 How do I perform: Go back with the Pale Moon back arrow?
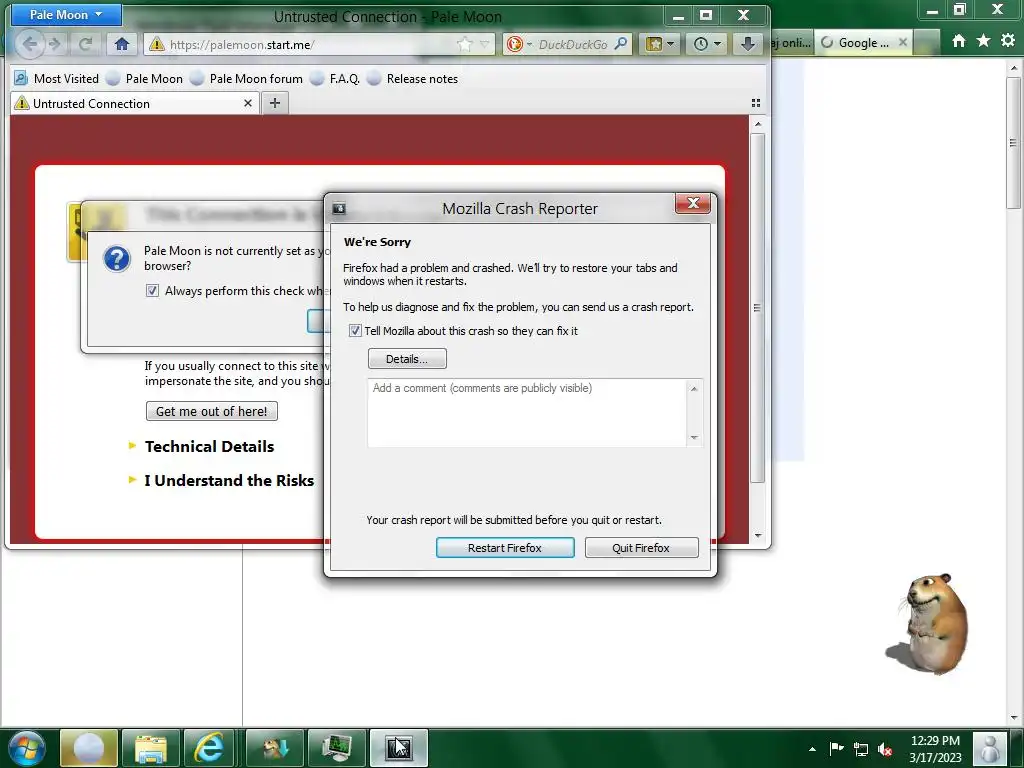[x=29, y=44]
